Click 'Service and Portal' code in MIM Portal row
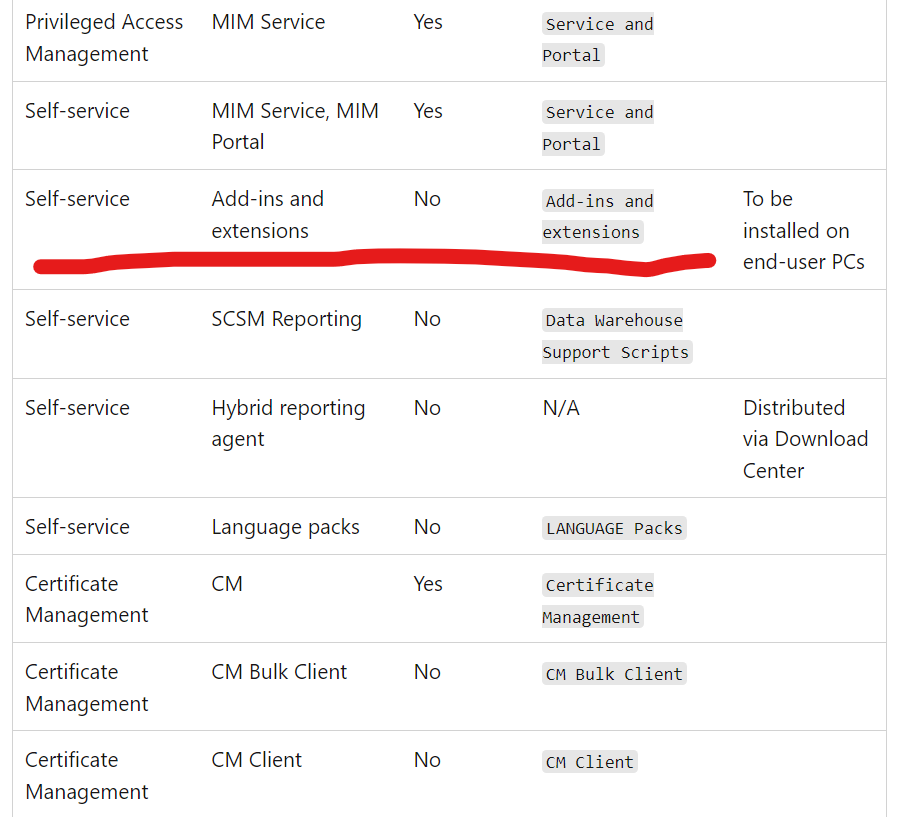The width and height of the screenshot is (904, 817). [x=598, y=128]
